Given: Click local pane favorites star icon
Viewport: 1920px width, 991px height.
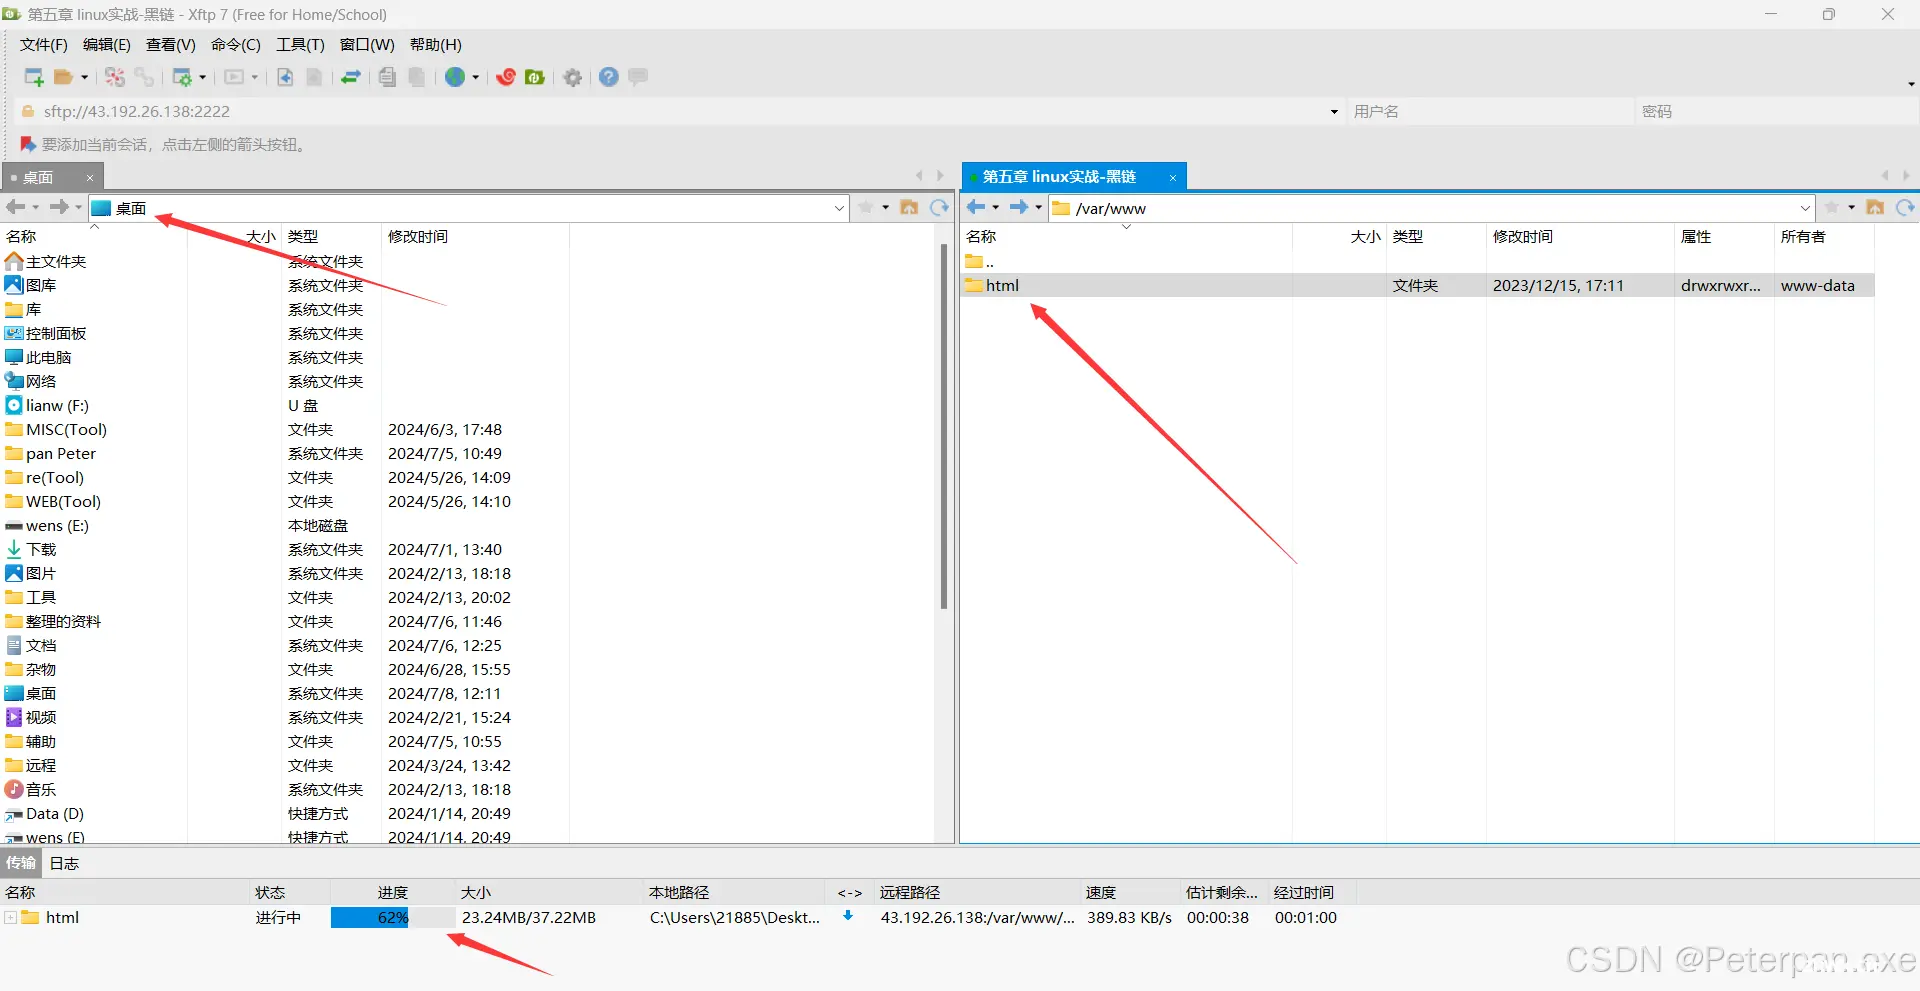Looking at the screenshot, I should pyautogui.click(x=866, y=207).
